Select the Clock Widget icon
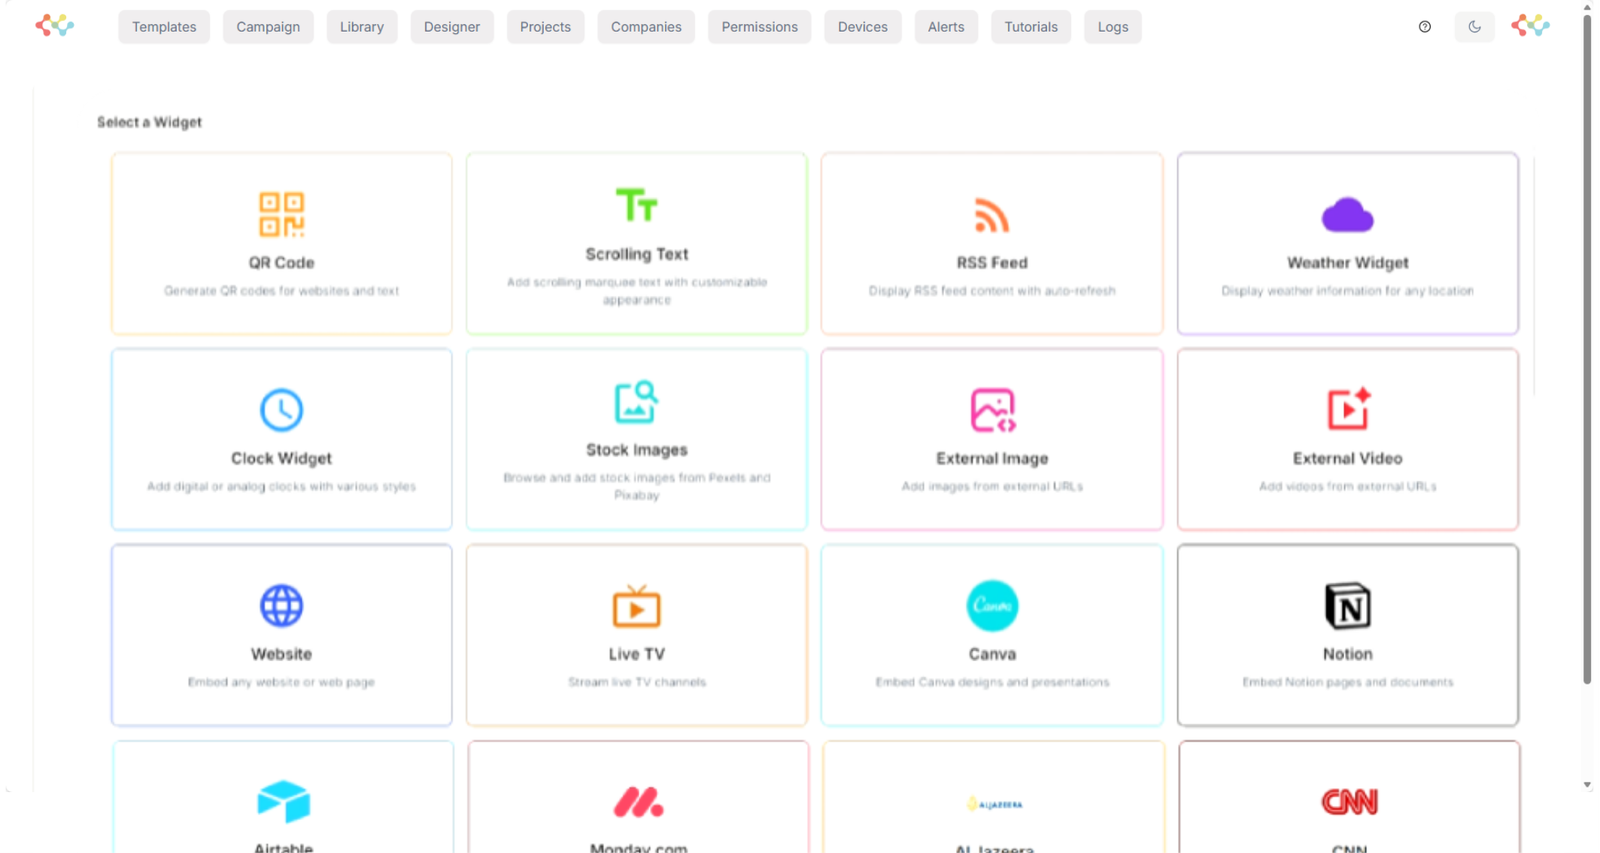1600x853 pixels. [x=281, y=410]
